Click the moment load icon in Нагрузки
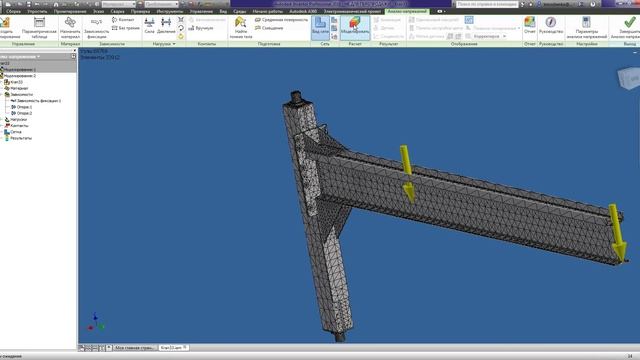The width and height of the screenshot is (640, 360). click(181, 28)
